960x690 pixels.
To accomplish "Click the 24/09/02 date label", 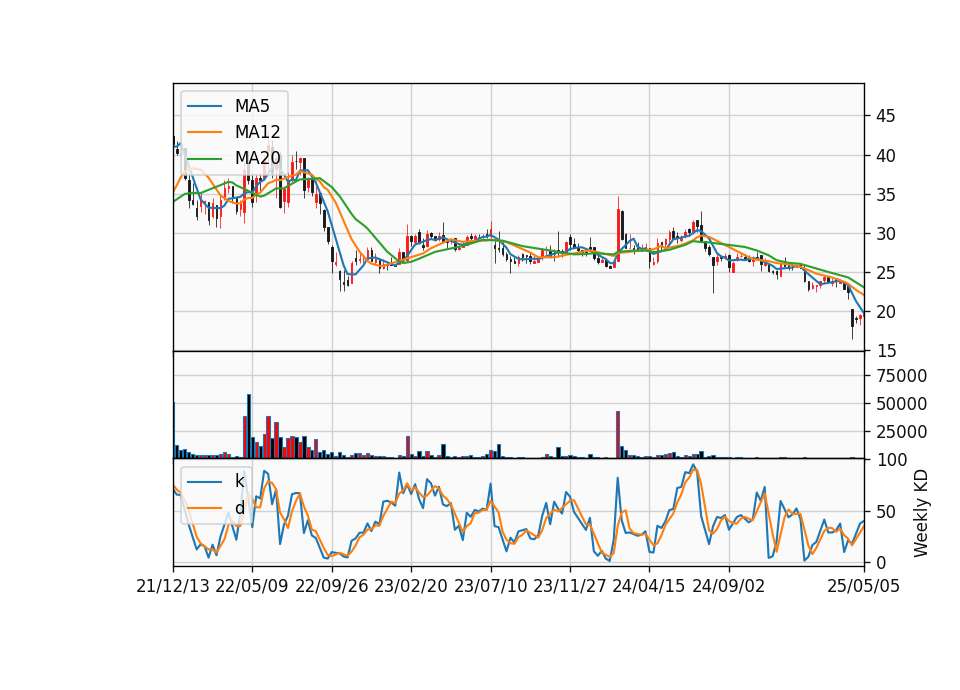I will (x=729, y=586).
